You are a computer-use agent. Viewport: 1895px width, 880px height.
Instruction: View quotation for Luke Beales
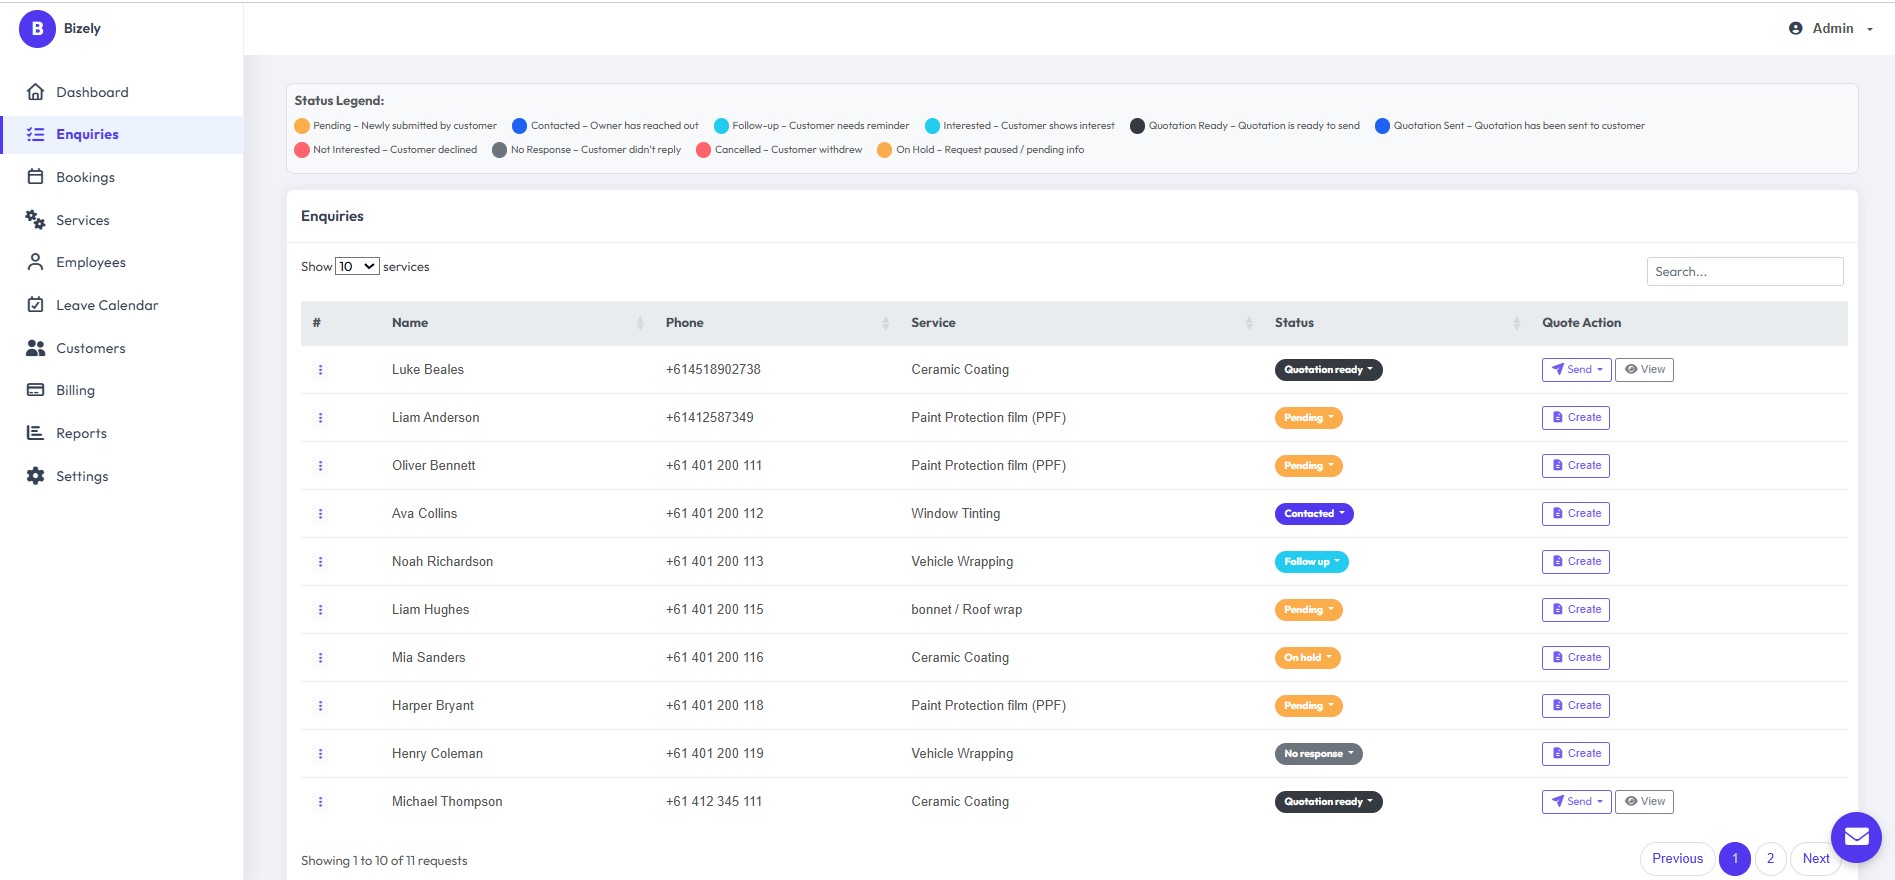[1644, 370]
